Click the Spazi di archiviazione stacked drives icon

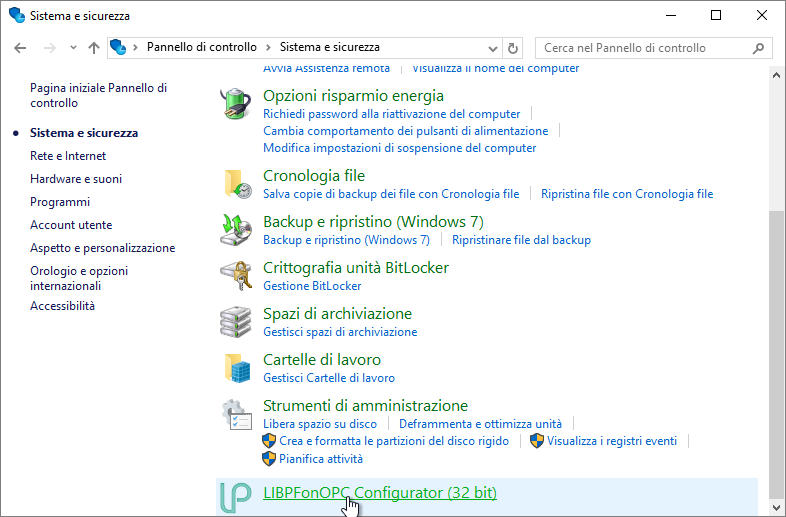[x=236, y=322]
